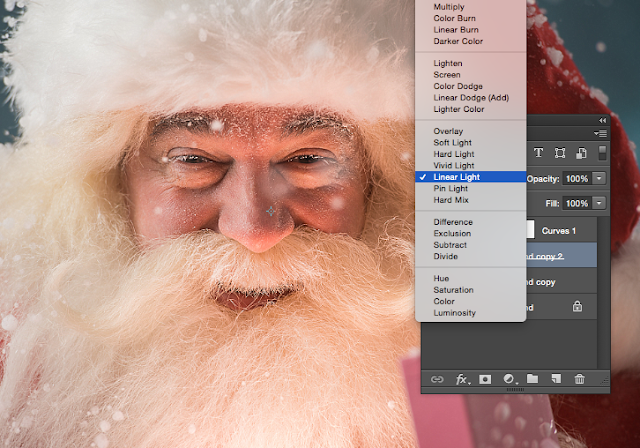This screenshot has width=640, height=448.
Task: Toggle layer filtering switch
Action: [x=602, y=153]
